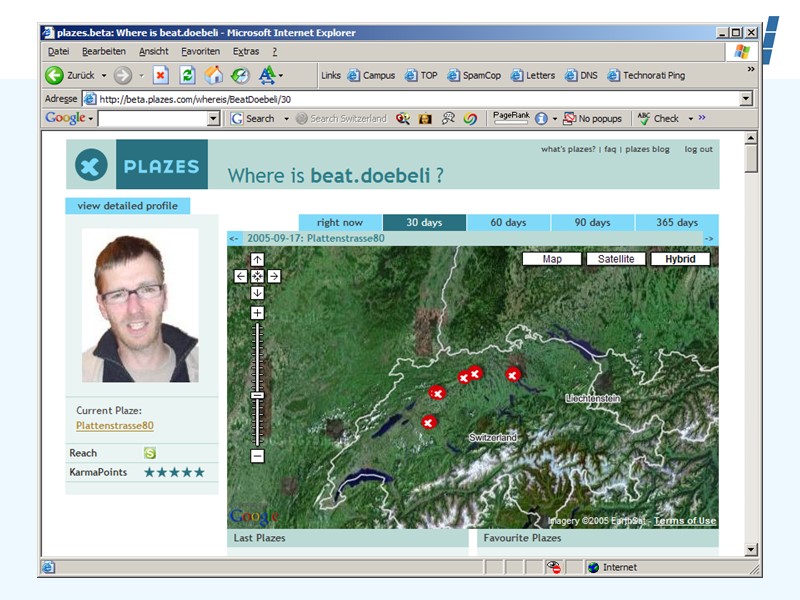Screen dimensions: 800x600
Task: Re-center map using the center pan button
Action: (257, 276)
